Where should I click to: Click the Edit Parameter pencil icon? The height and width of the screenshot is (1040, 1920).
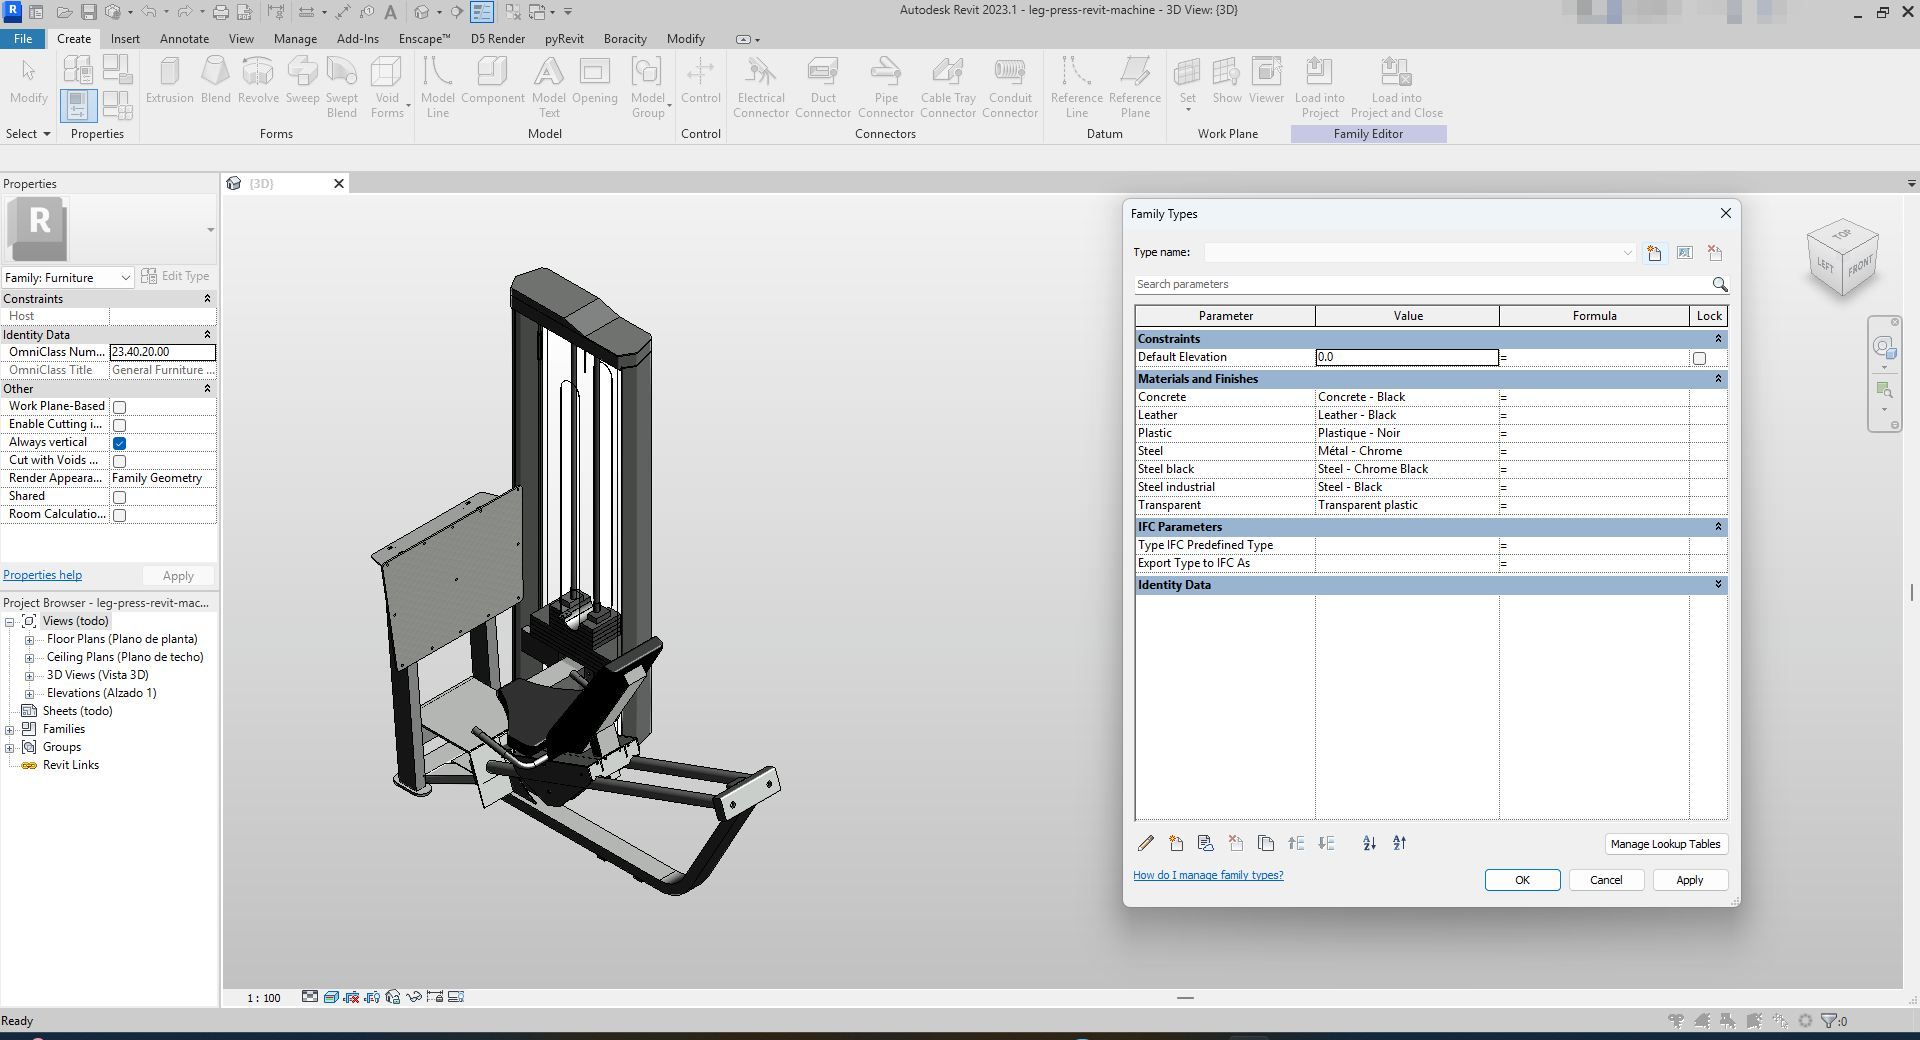pos(1146,844)
